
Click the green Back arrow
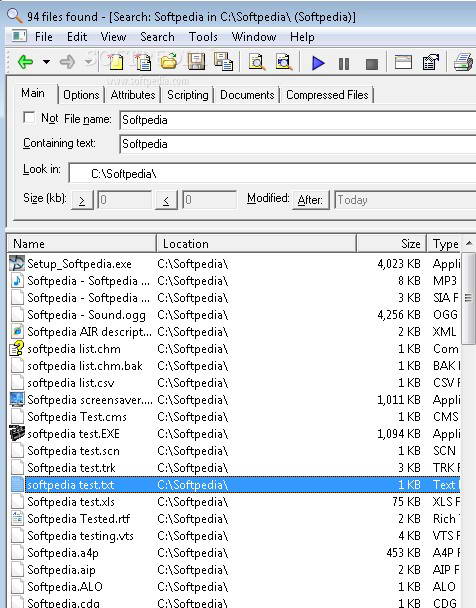(x=25, y=62)
